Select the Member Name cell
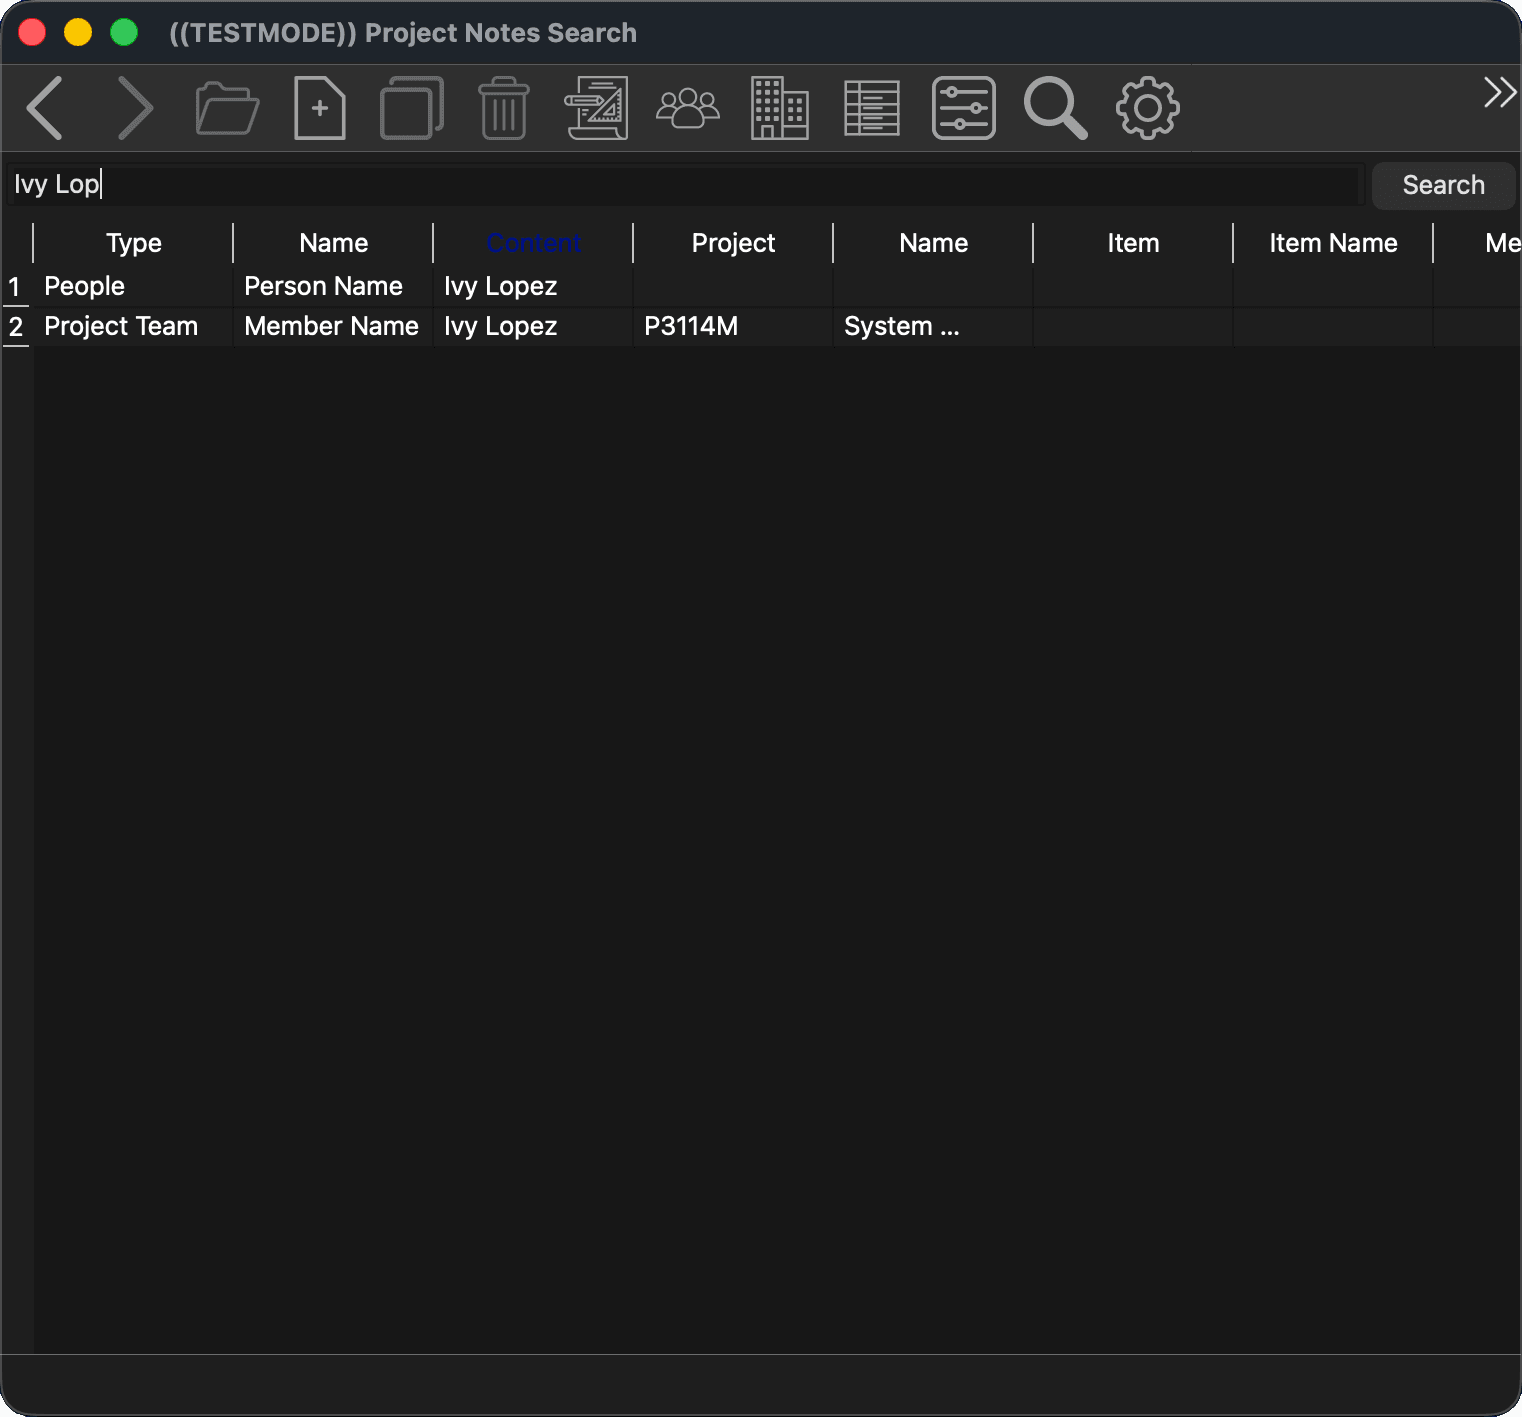Viewport: 1522px width, 1417px height. pos(333,327)
